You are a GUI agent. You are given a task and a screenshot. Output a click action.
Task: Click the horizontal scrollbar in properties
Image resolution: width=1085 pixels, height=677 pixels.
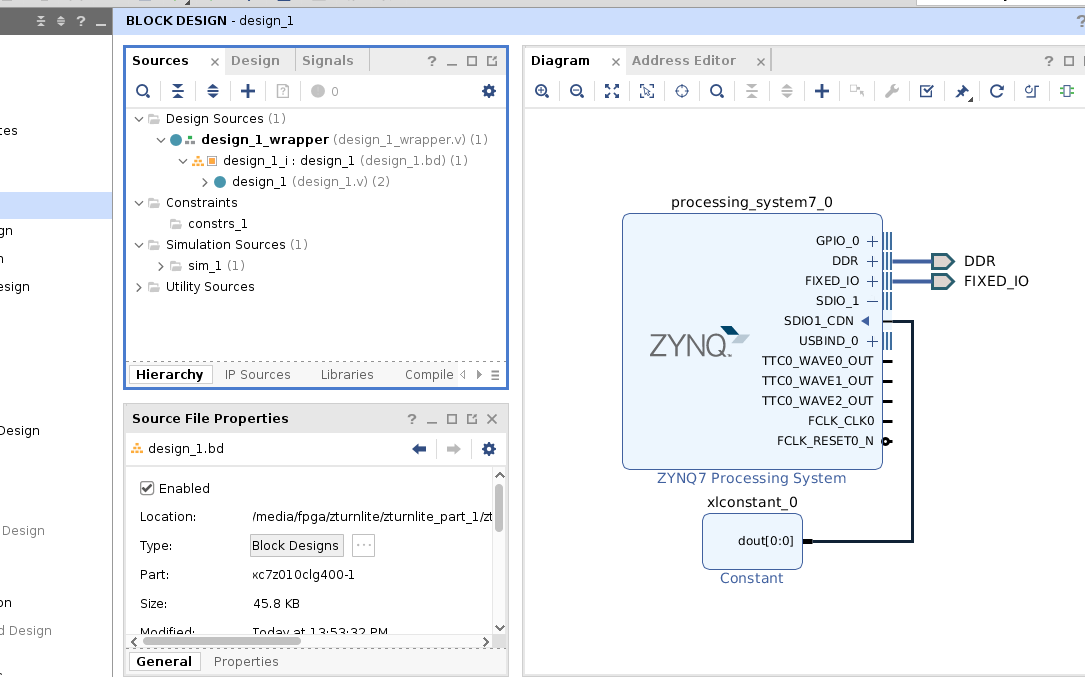click(x=221, y=642)
